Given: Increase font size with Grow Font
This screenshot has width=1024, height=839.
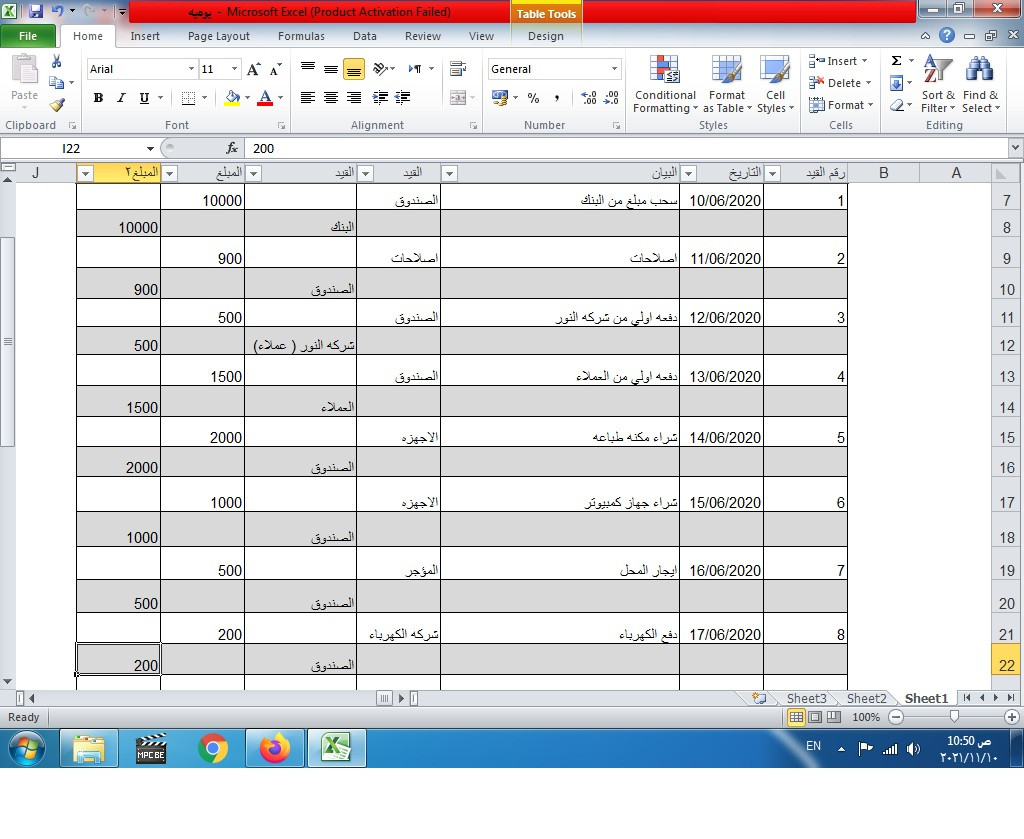Looking at the screenshot, I should (x=253, y=69).
